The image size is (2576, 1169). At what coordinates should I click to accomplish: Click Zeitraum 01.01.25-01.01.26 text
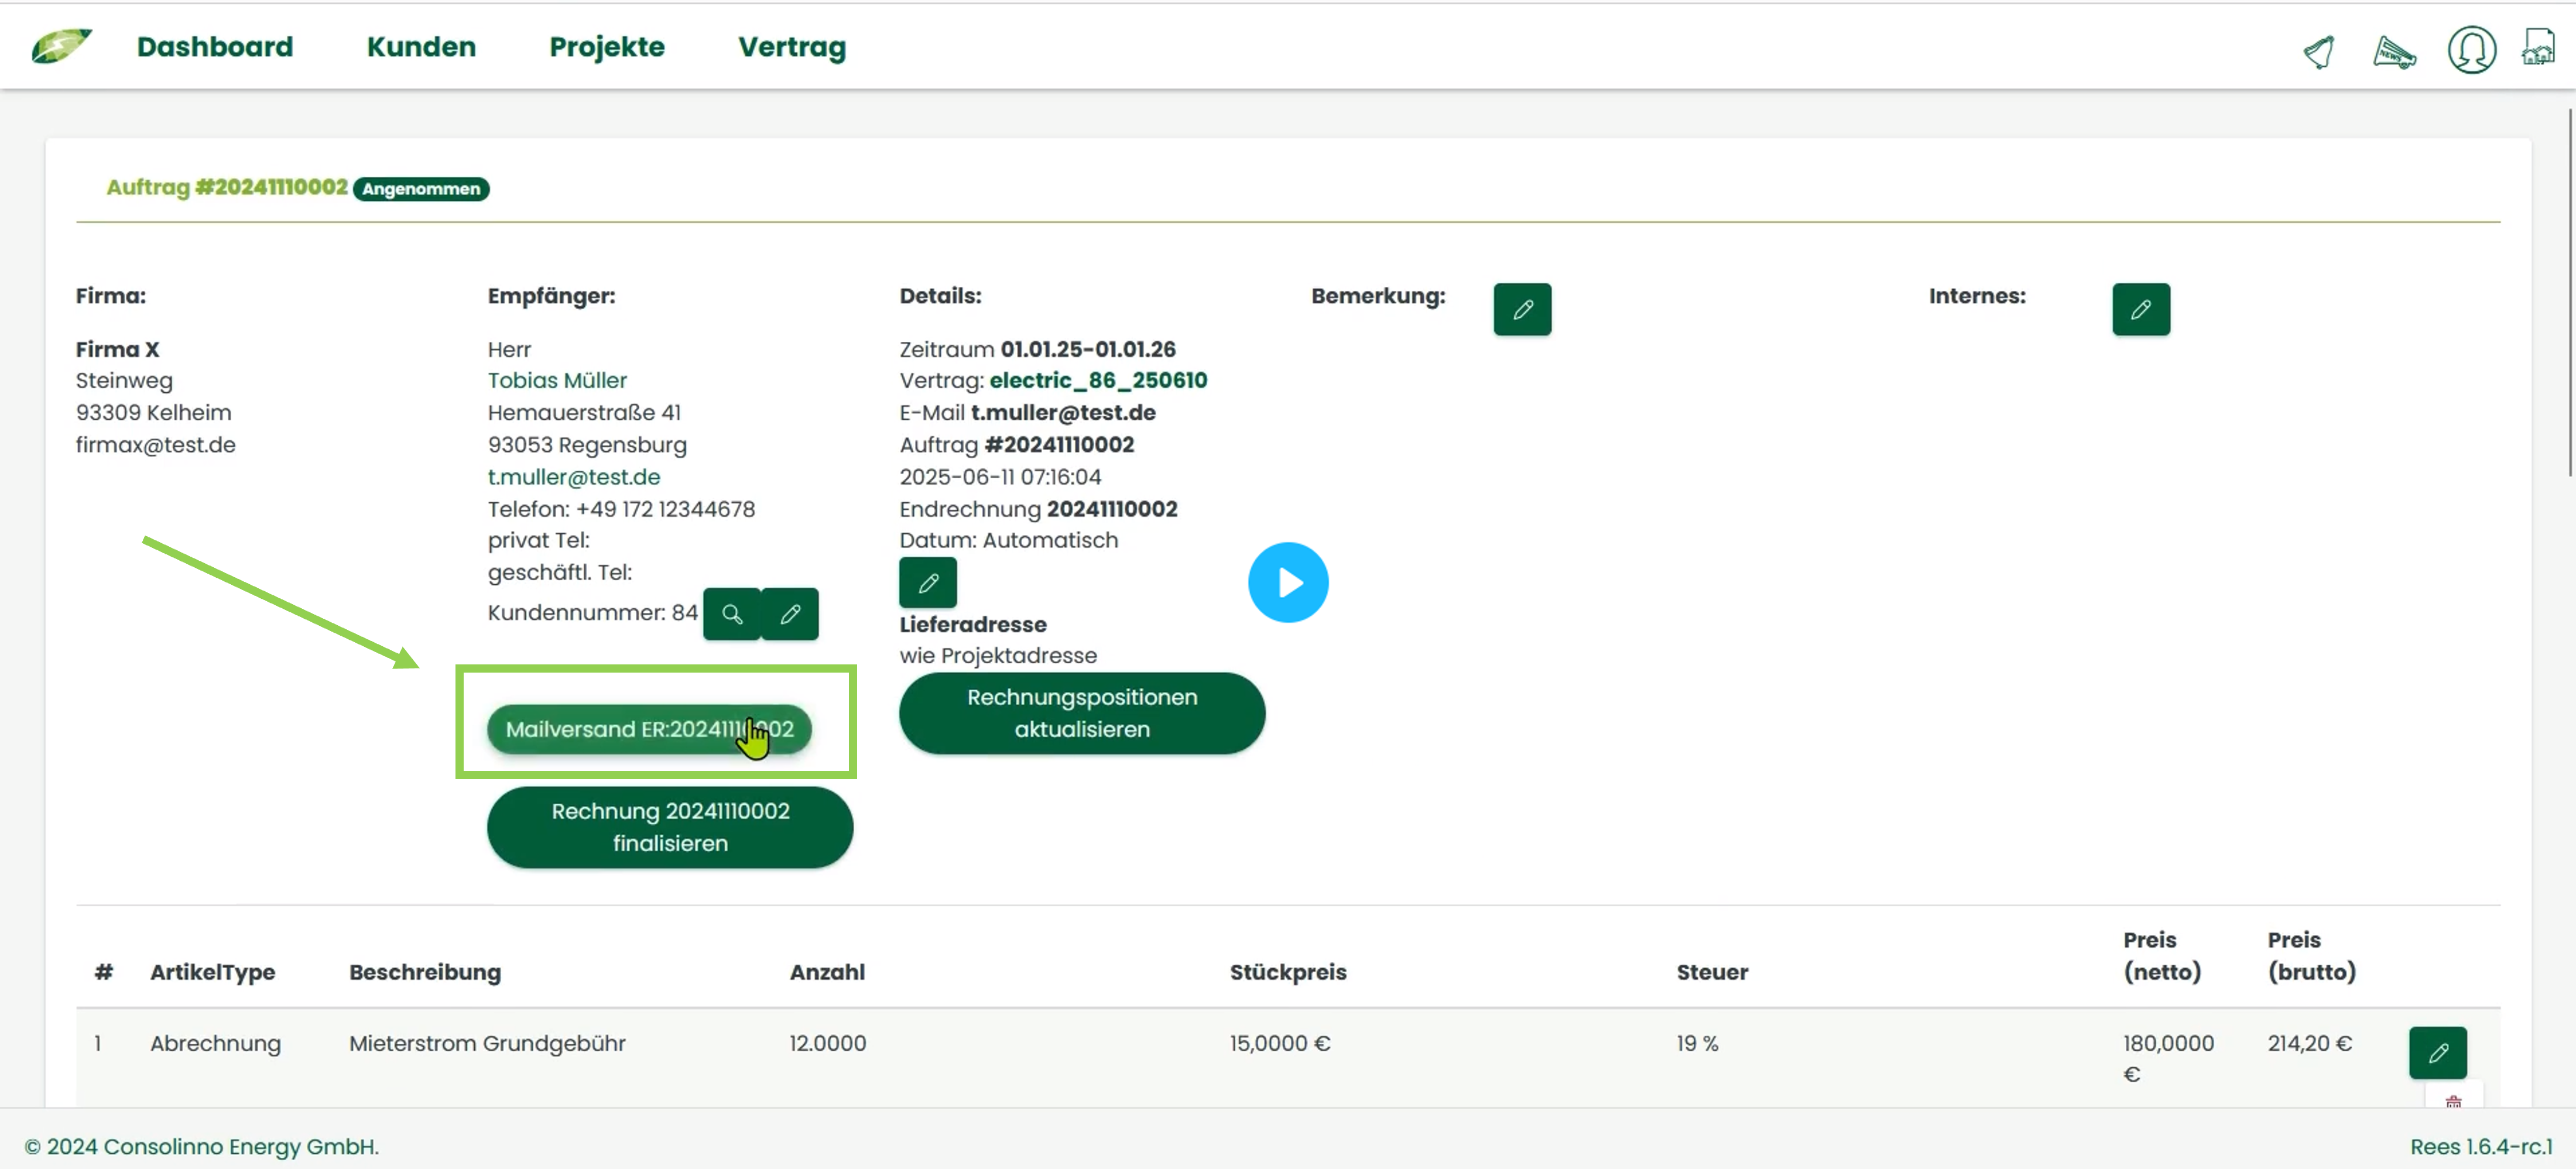[1037, 349]
